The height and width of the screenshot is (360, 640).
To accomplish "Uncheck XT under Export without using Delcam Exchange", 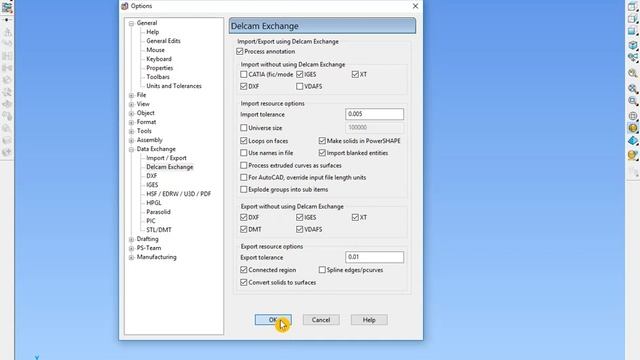I will pyautogui.click(x=355, y=218).
